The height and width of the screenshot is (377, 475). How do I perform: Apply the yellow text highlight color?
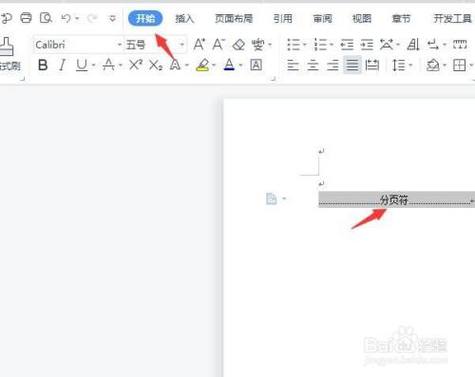coord(203,65)
